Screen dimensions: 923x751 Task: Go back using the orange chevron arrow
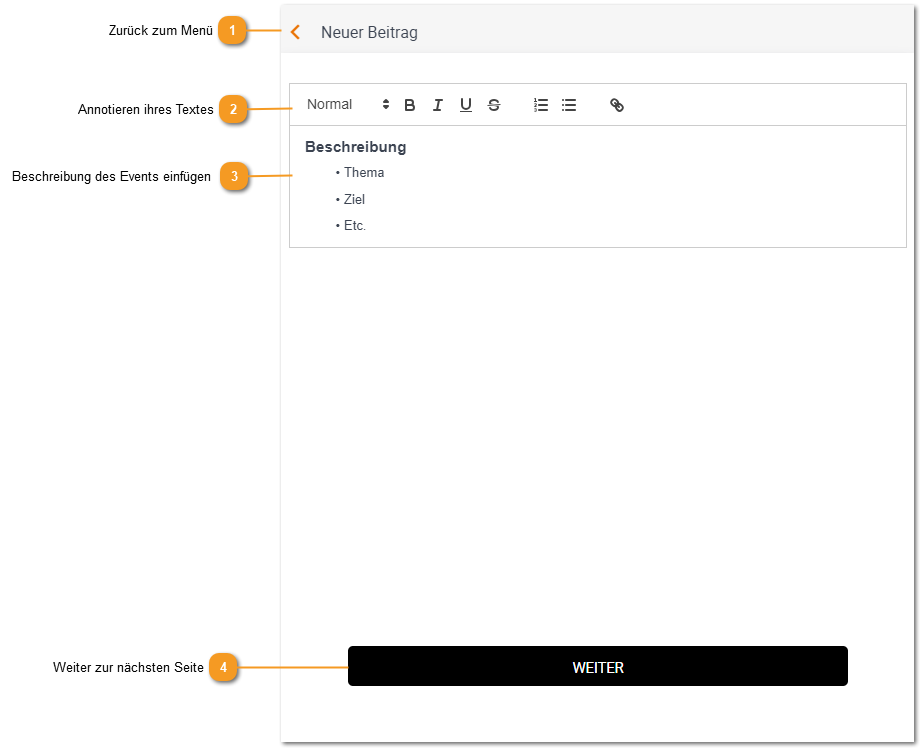coord(296,32)
